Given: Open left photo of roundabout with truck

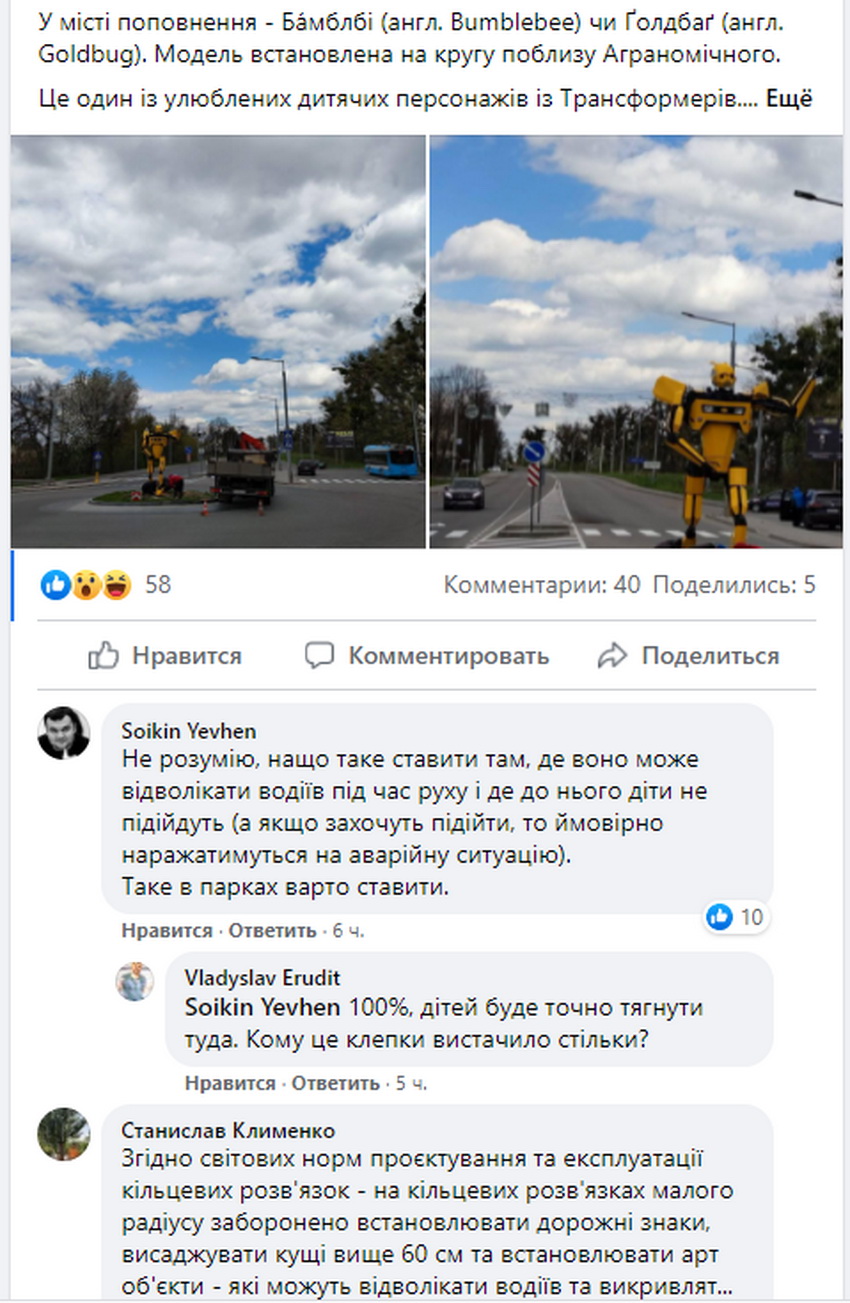Looking at the screenshot, I should pyautogui.click(x=218, y=342).
